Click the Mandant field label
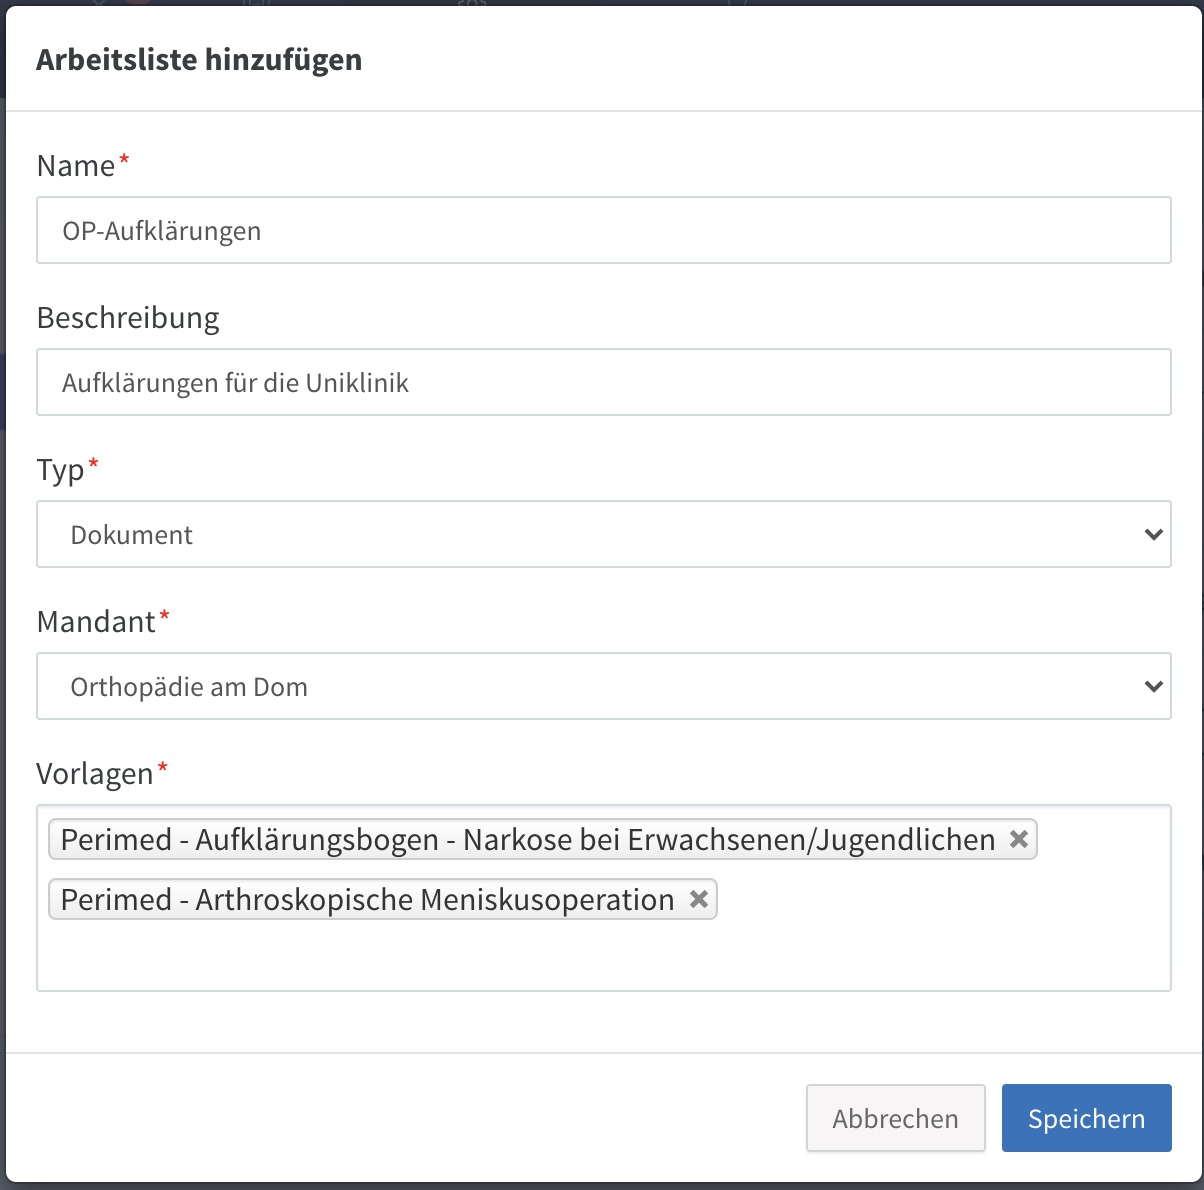1204x1190 pixels. click(x=96, y=622)
